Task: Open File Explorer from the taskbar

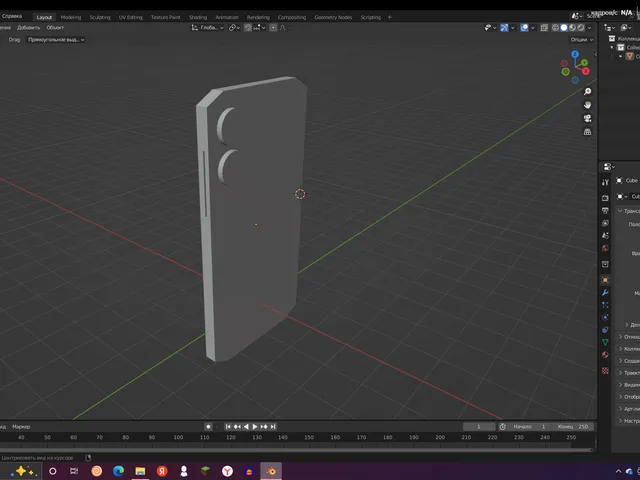Action: point(140,471)
